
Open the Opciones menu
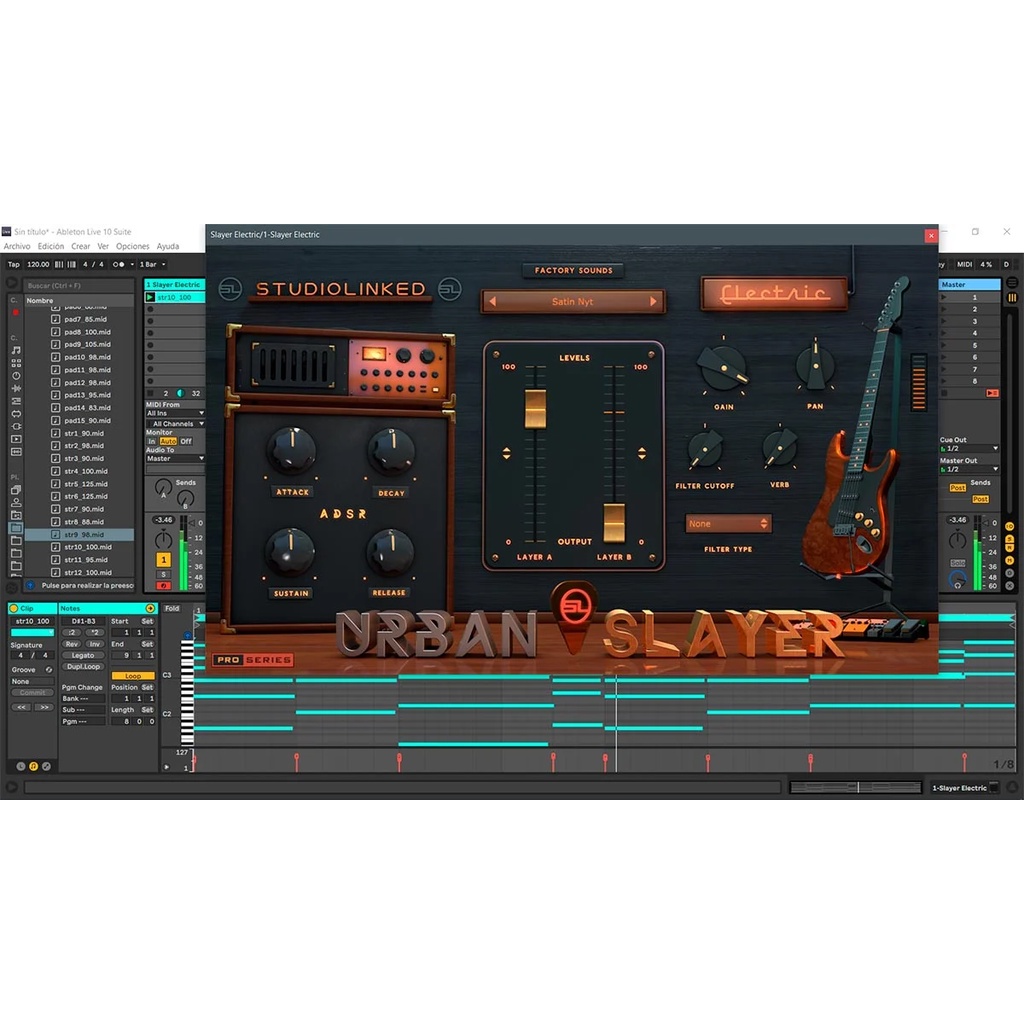point(133,246)
